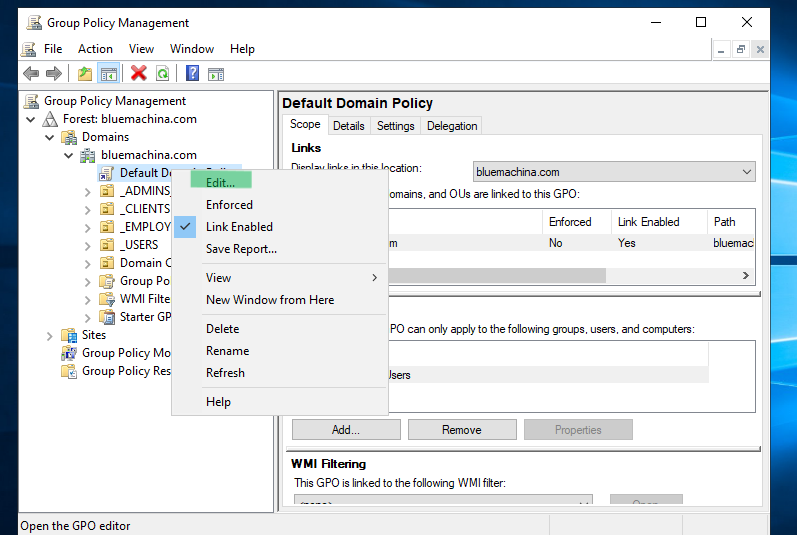The height and width of the screenshot is (535, 797).
Task: Open the Delegation tab
Action: [x=452, y=125]
